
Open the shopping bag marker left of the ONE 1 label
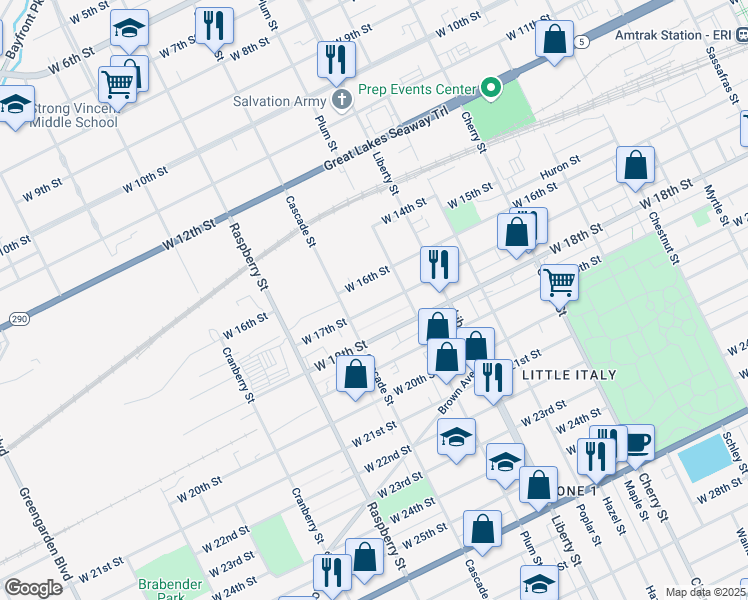point(538,487)
